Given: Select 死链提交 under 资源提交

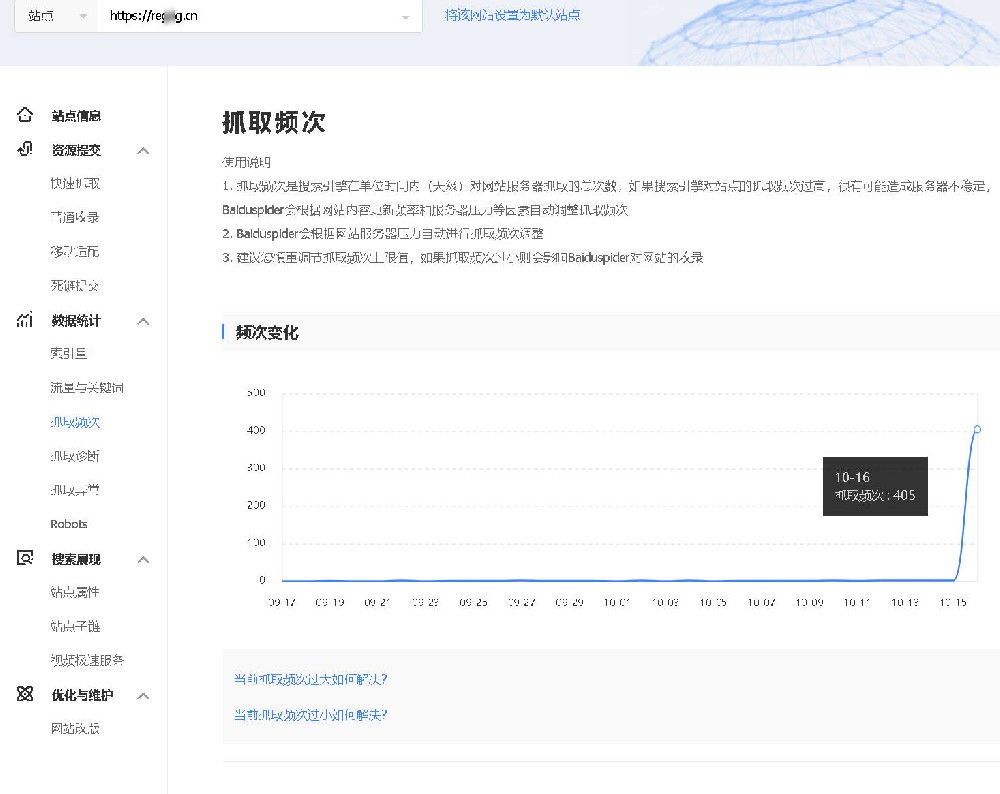Looking at the screenshot, I should coord(75,286).
